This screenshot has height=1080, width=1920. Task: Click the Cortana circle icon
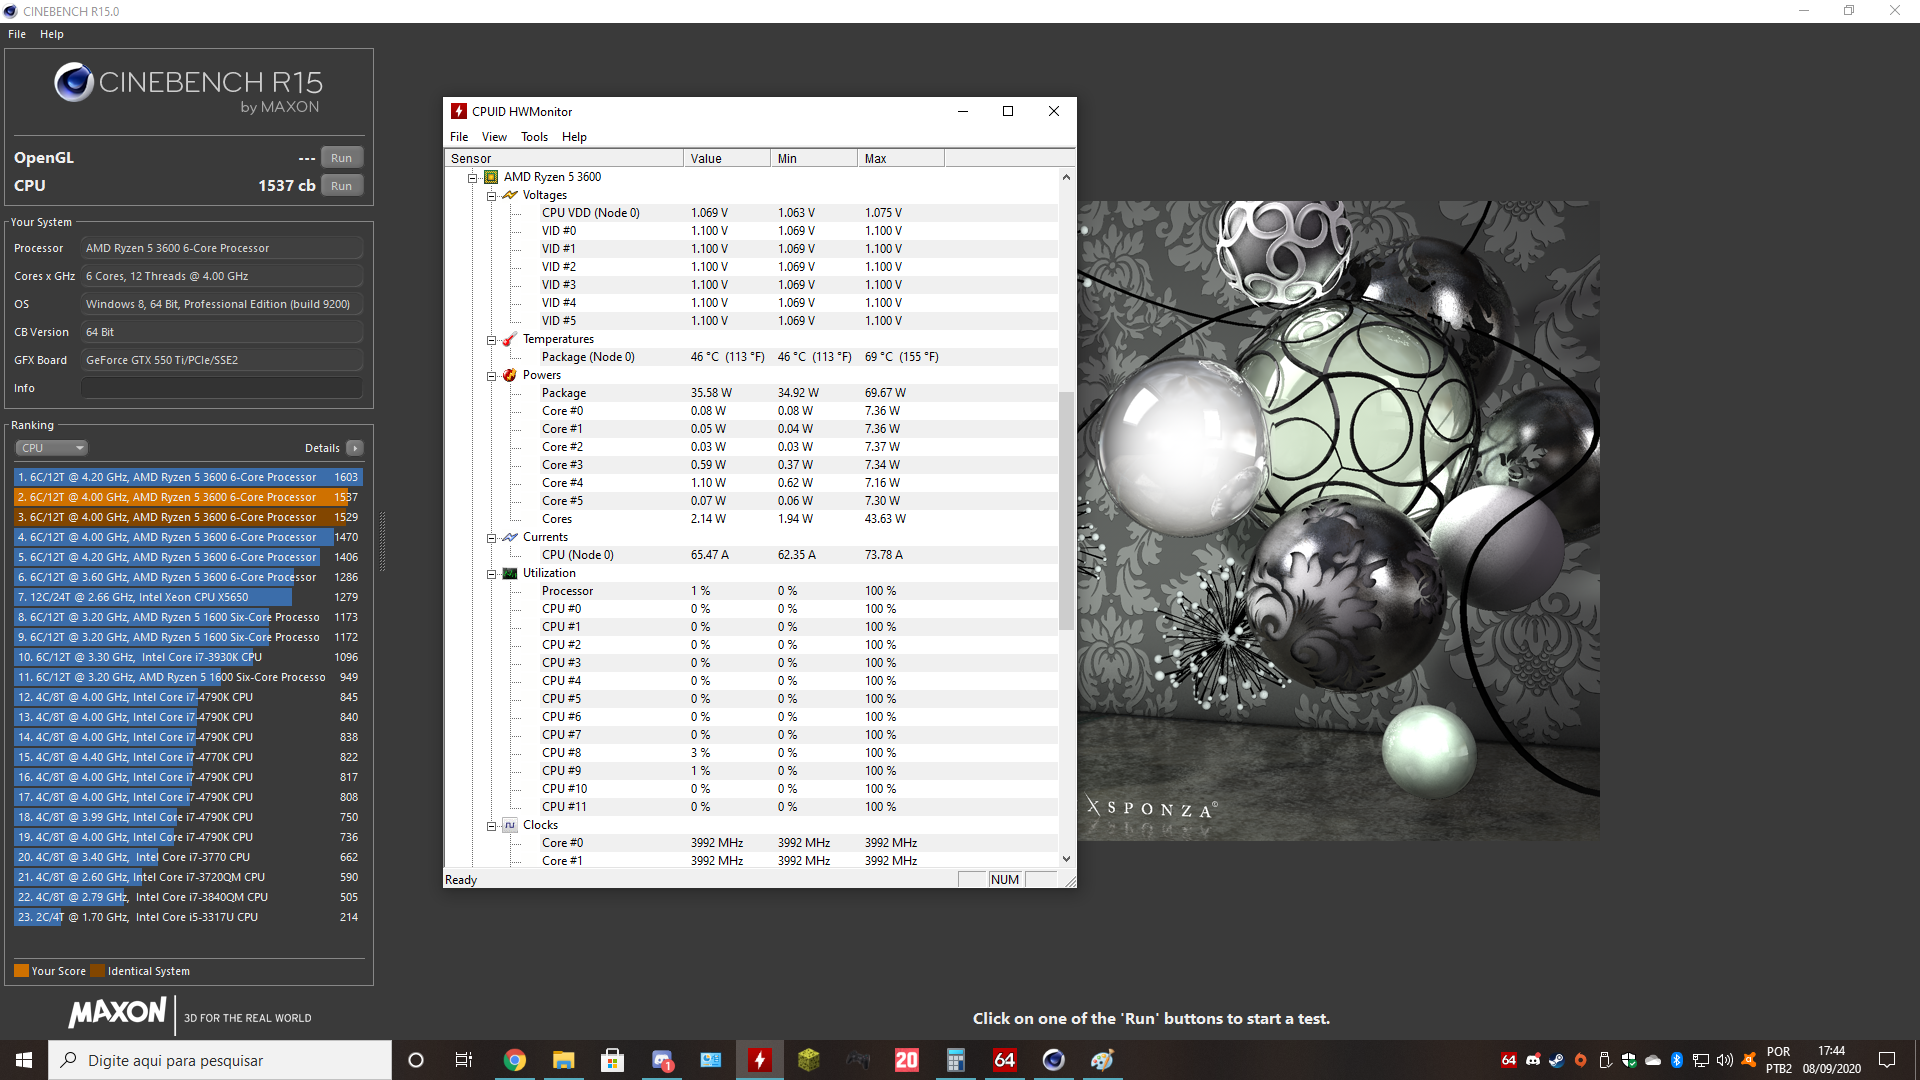[x=416, y=1060]
